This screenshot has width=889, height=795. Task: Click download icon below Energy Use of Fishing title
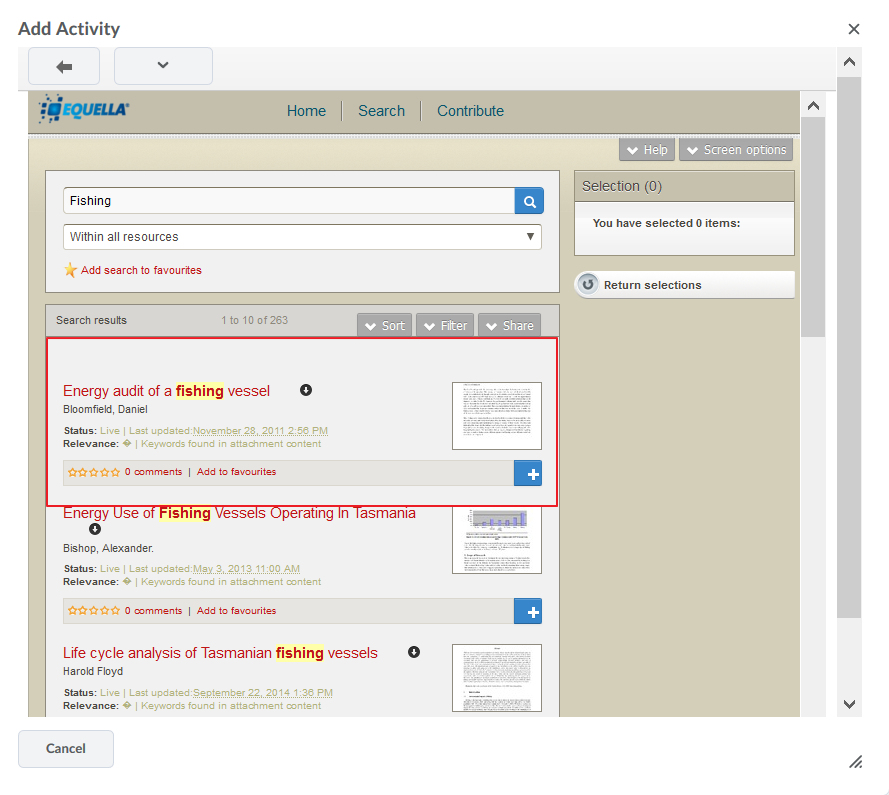(95, 529)
